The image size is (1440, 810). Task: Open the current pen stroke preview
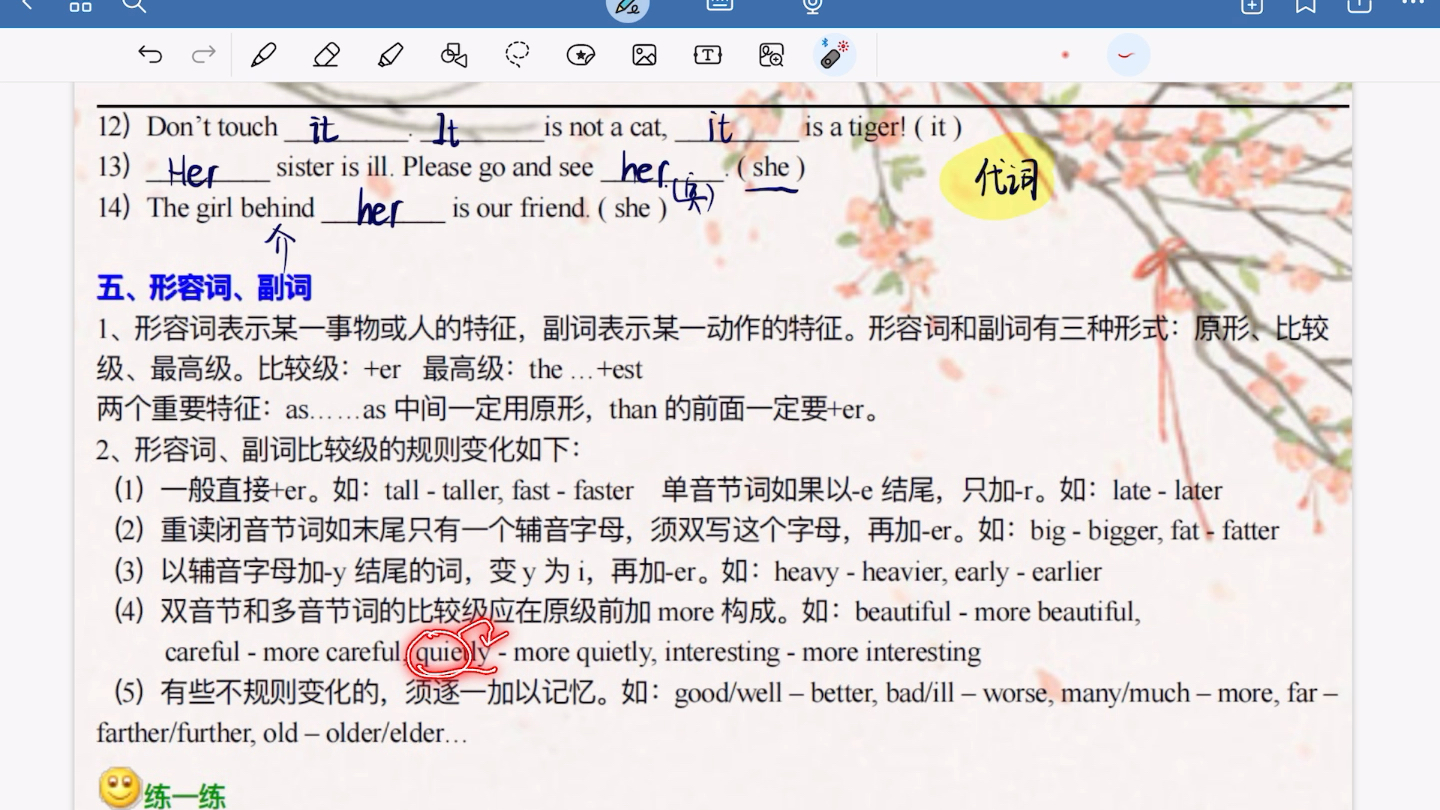[x=1127, y=55]
